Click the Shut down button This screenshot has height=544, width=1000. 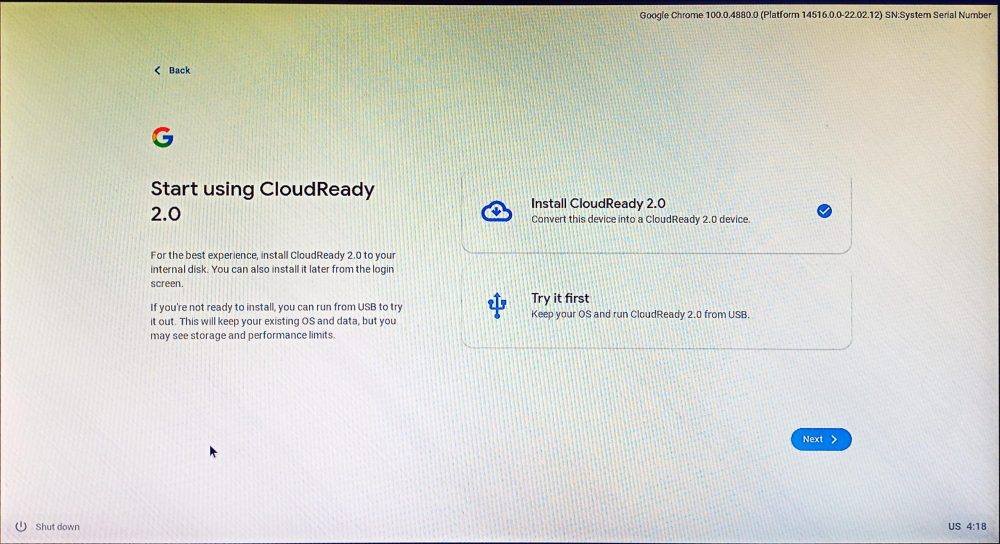tap(48, 527)
